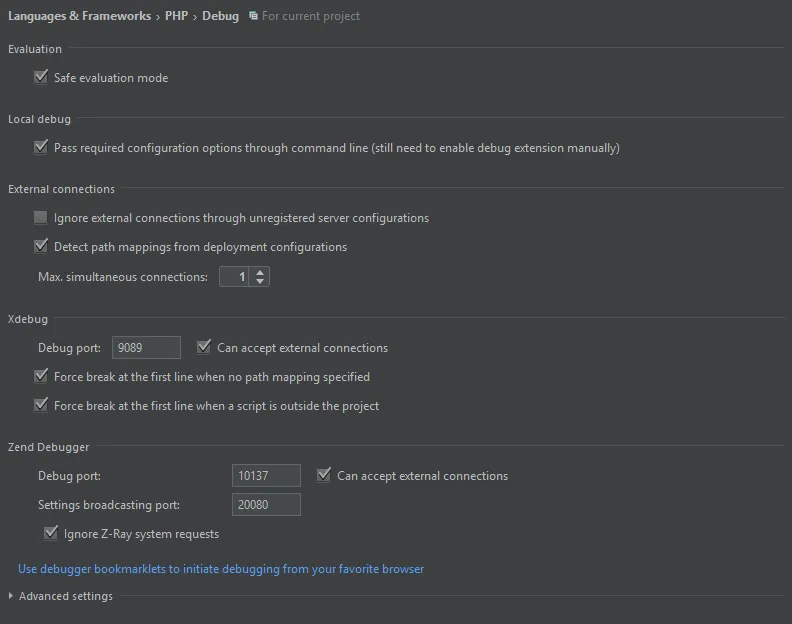
Task: Click the Settings broadcasting port field
Action: [x=266, y=505]
